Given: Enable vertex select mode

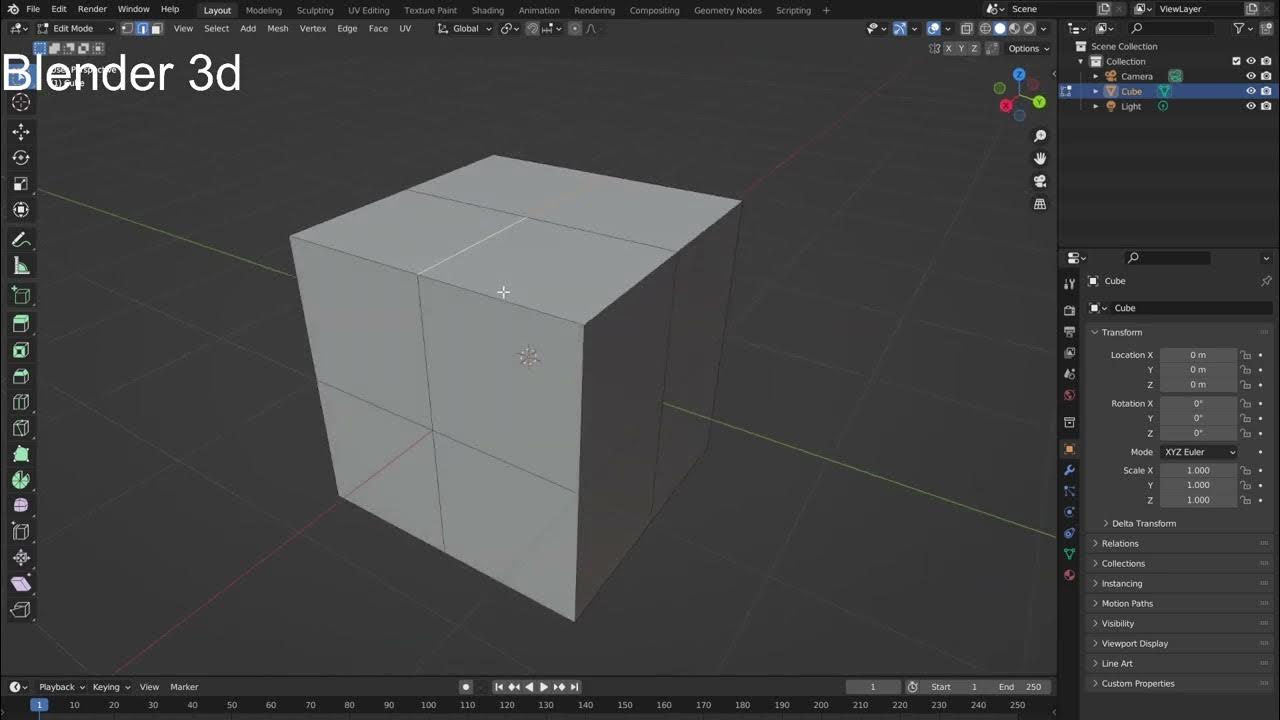Looking at the screenshot, I should 127,29.
